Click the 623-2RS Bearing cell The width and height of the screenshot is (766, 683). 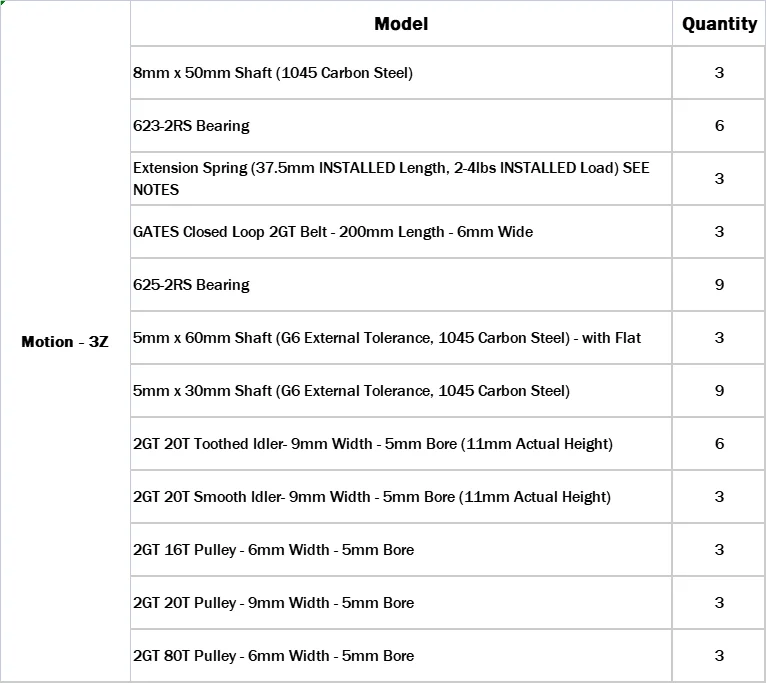(401, 126)
